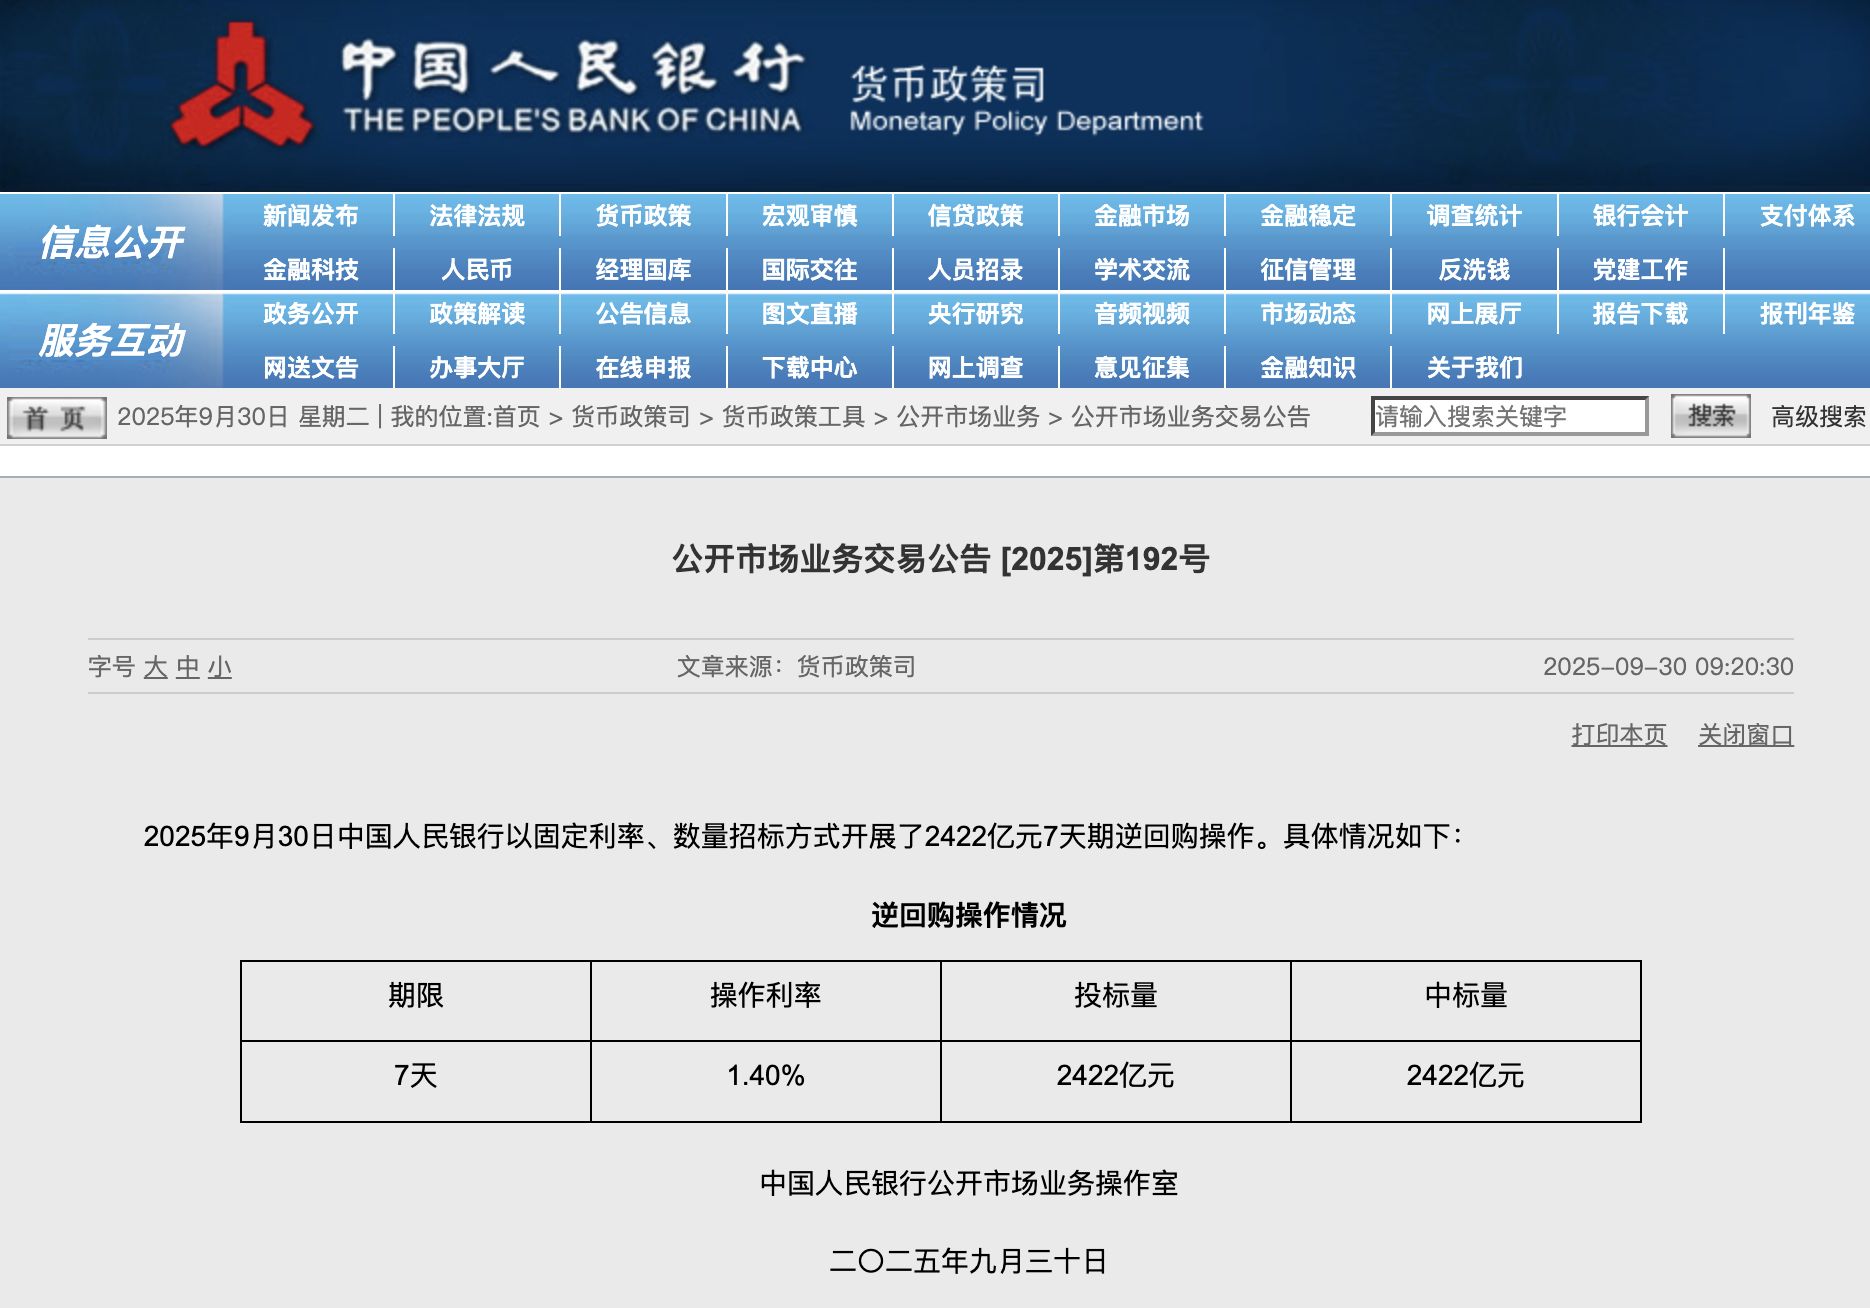The image size is (1870, 1308).
Task: Go to 图文直播 section
Action: coord(809,314)
